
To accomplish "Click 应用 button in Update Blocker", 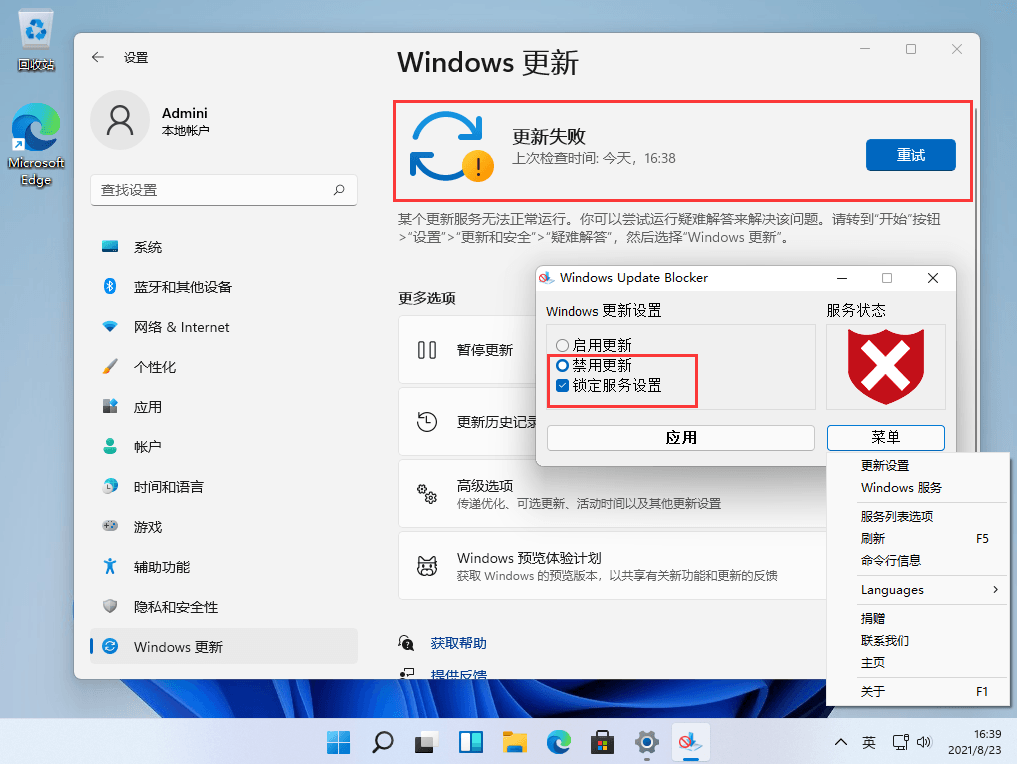I will [681, 438].
